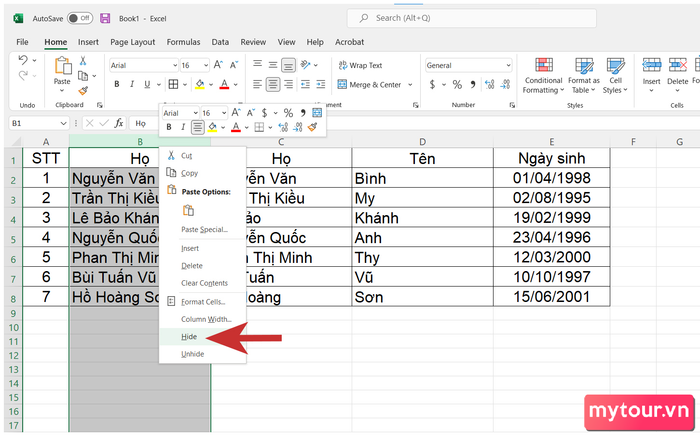
Task: Open the Formulas ribbon tab
Action: 183,42
